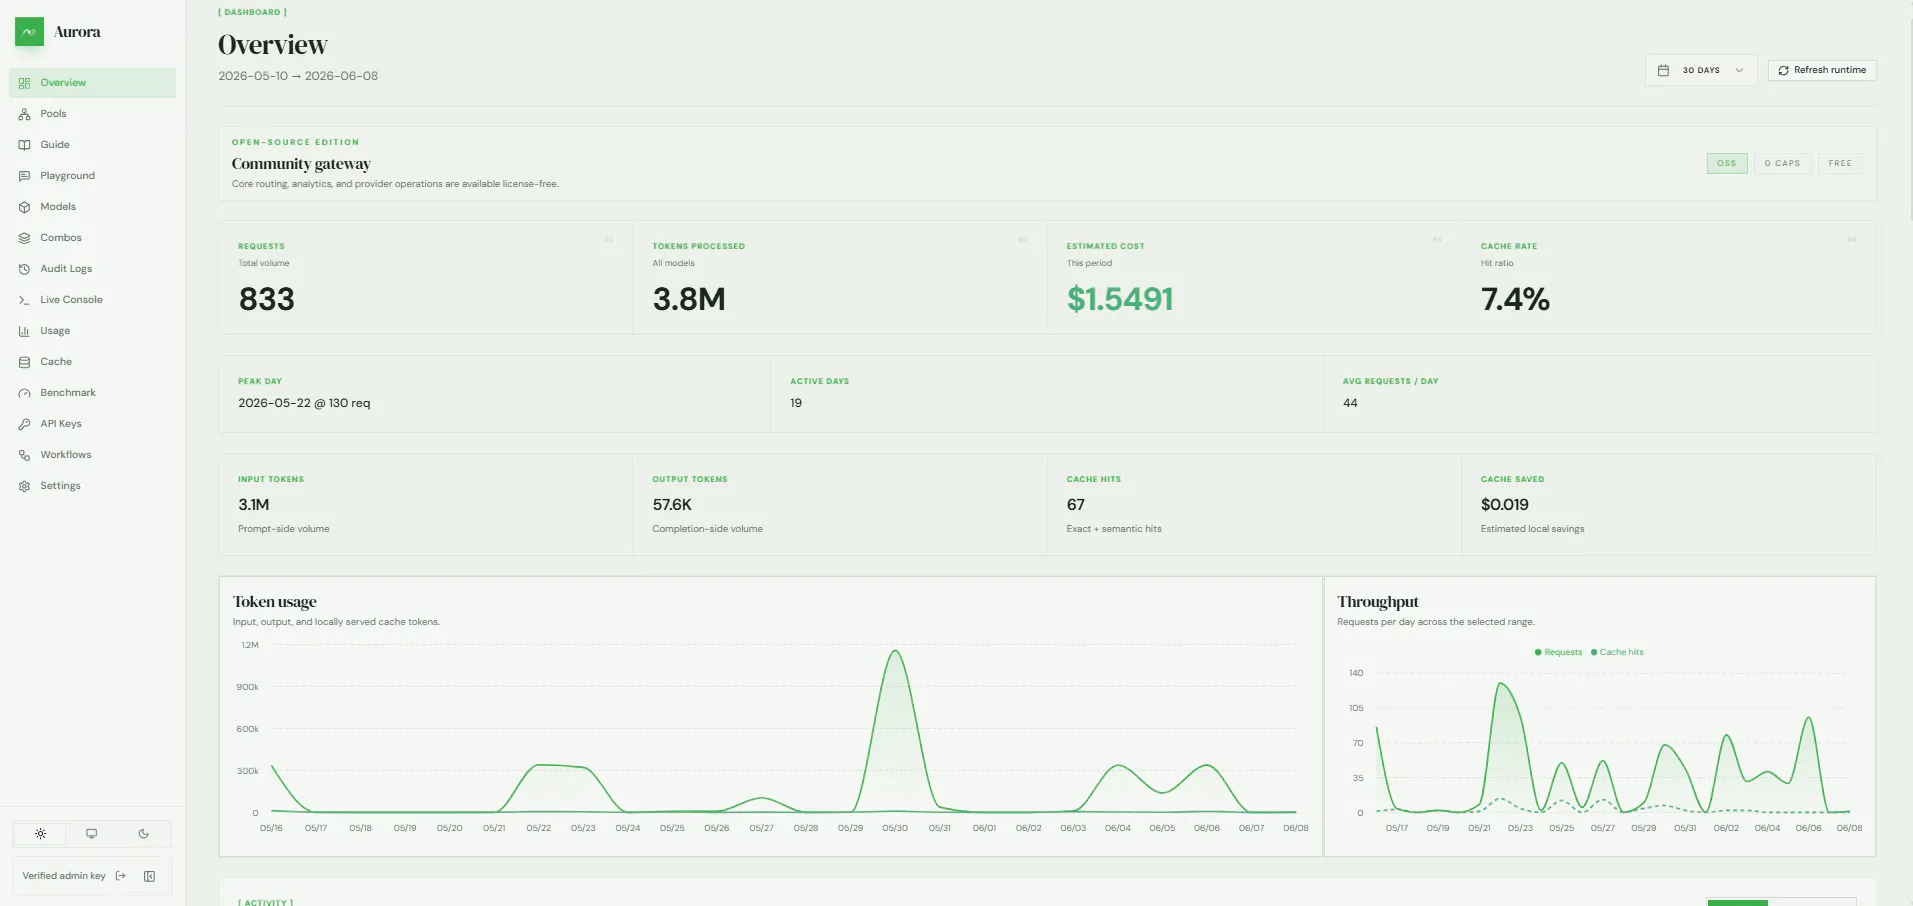Click the Token usage chart title

coord(275,602)
